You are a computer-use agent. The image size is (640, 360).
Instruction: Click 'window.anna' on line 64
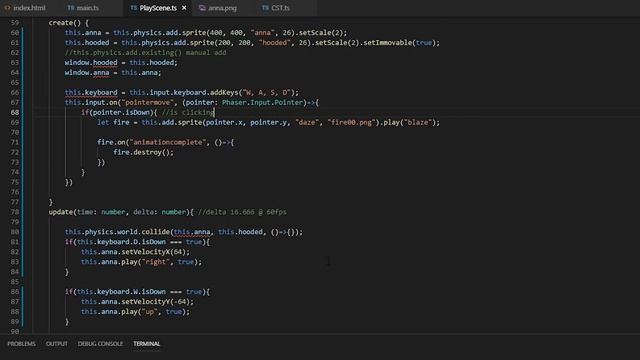[87, 73]
